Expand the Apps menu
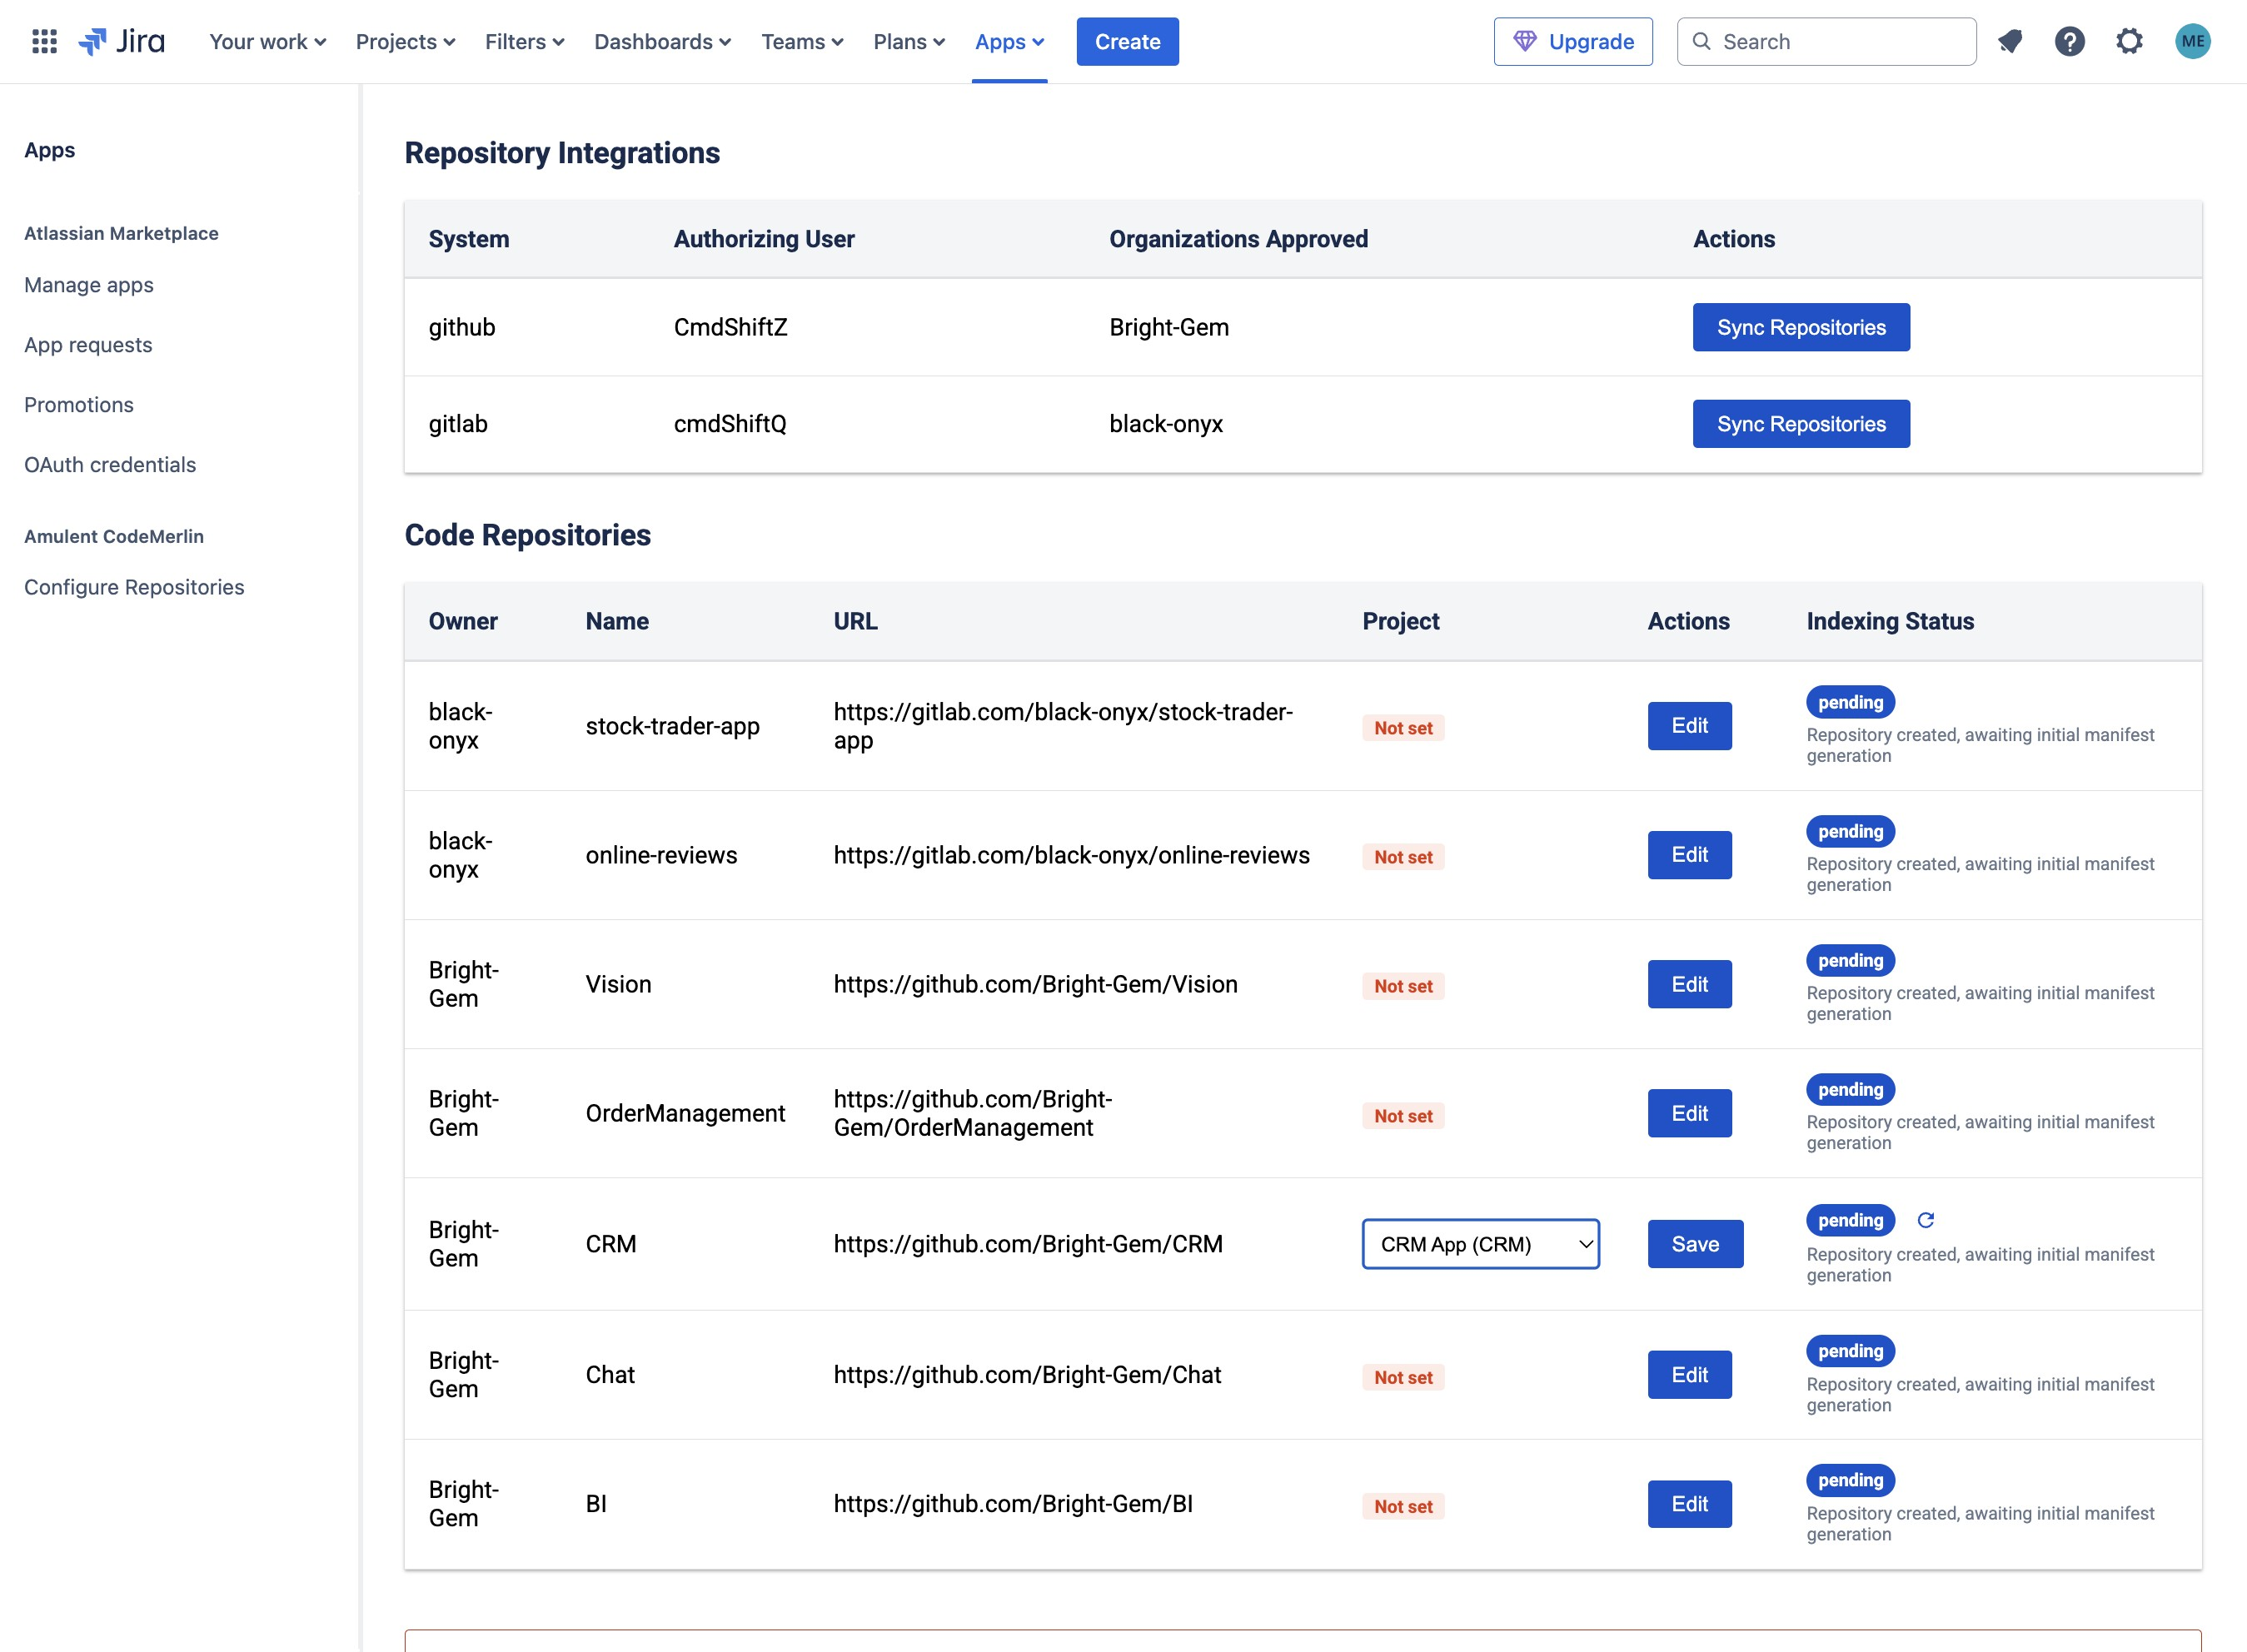This screenshot has height=1652, width=2247. pos(1010,41)
